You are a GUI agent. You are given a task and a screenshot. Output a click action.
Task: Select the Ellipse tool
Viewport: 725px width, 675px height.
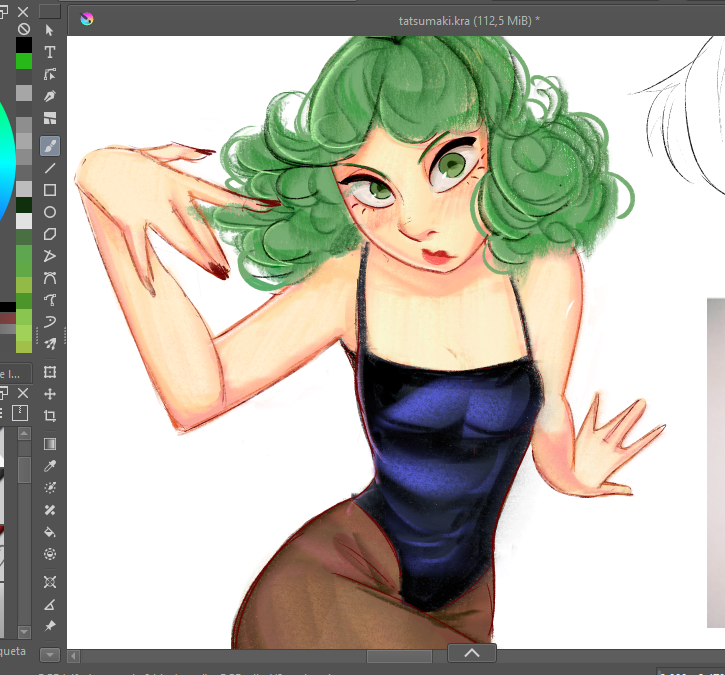click(x=49, y=212)
